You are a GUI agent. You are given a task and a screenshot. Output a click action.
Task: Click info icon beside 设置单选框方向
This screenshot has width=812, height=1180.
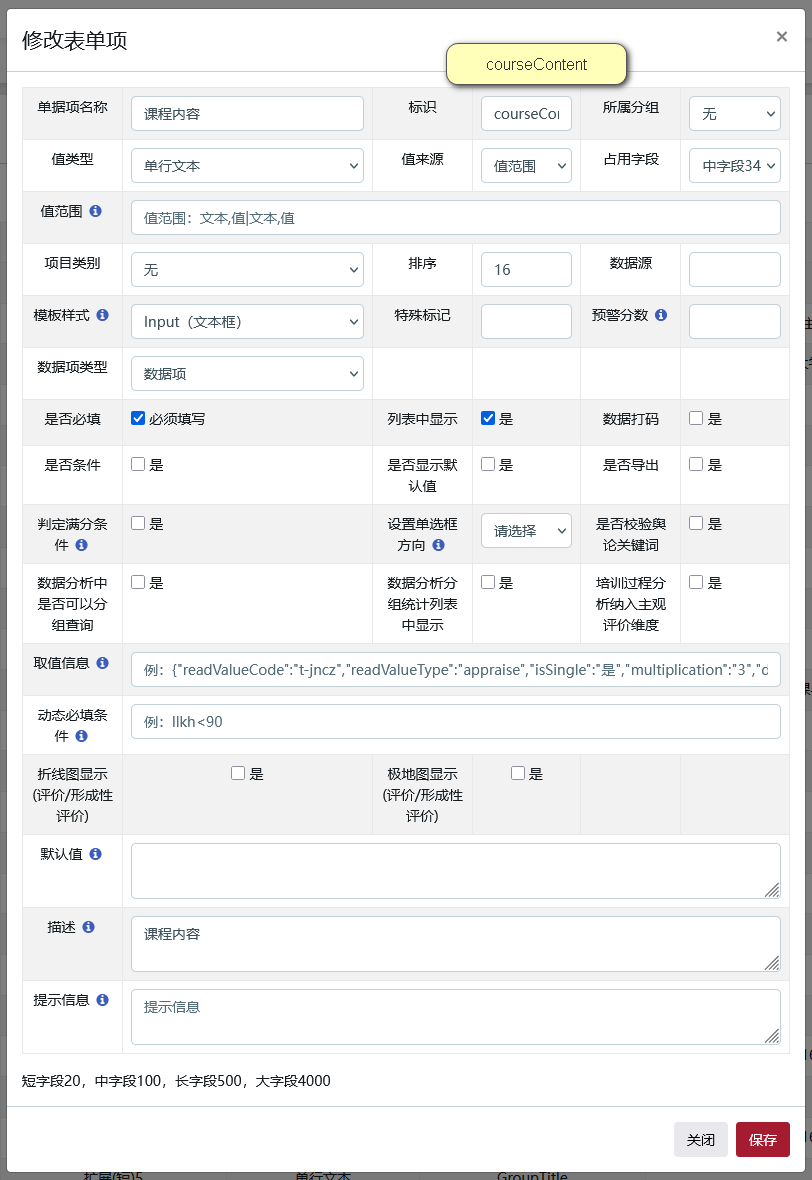point(439,545)
